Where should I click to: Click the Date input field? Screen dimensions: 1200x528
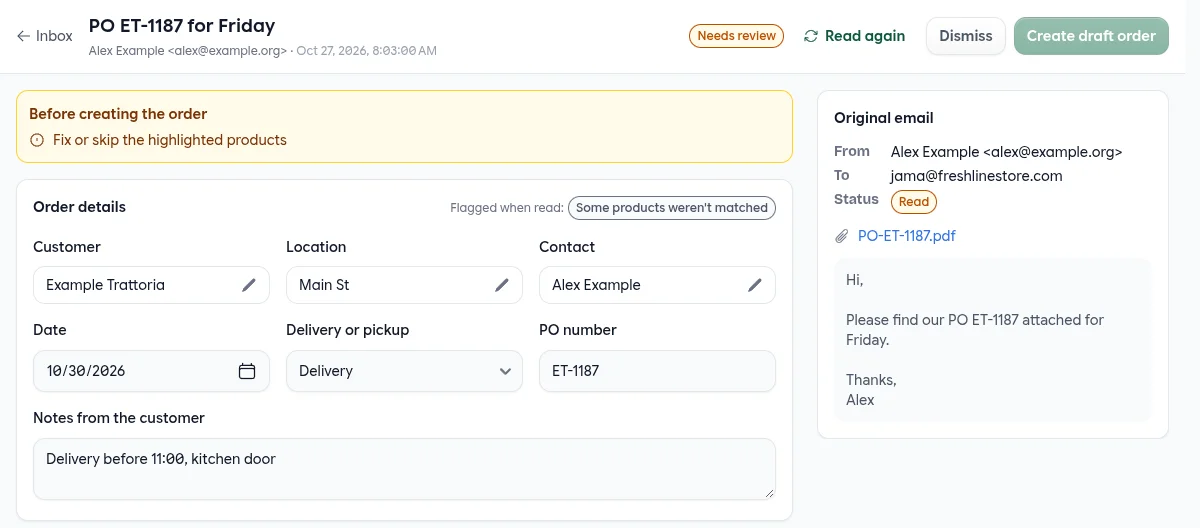click(x=151, y=371)
